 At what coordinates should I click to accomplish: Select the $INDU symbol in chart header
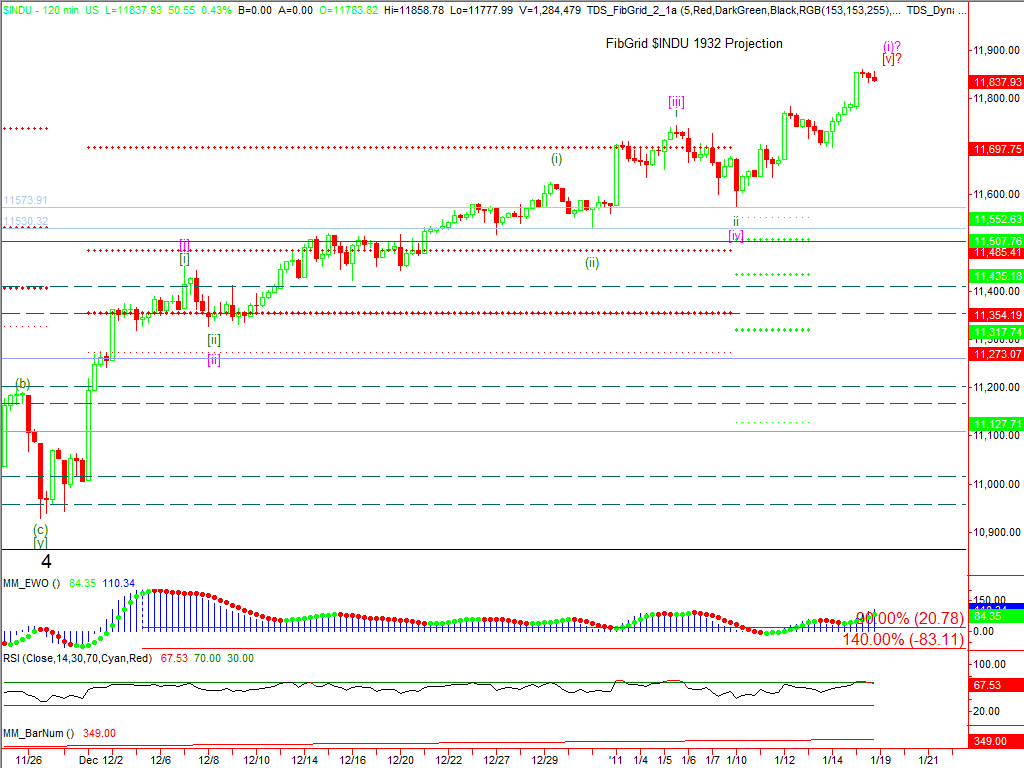[x=20, y=9]
